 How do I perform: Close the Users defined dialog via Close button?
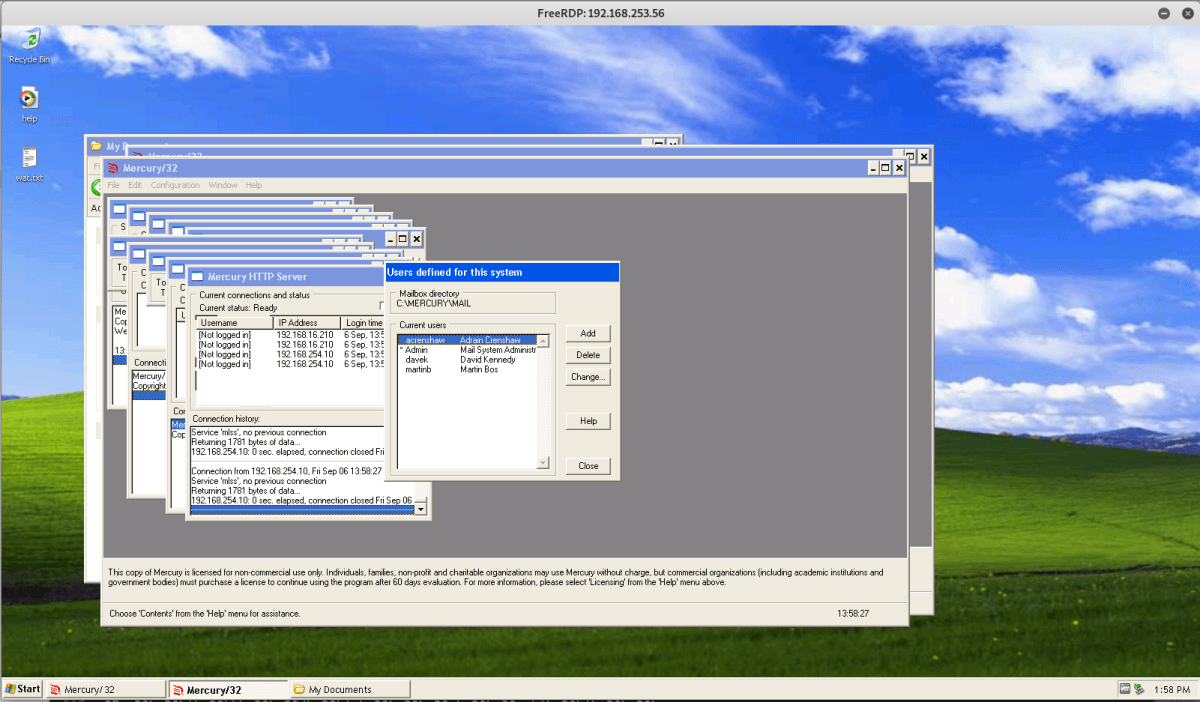pos(588,466)
